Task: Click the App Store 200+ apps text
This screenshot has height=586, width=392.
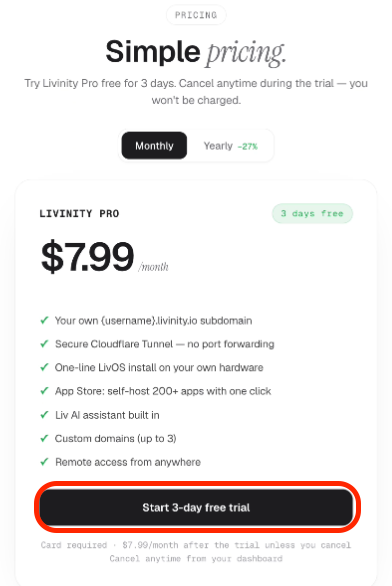Action: [x=163, y=391]
